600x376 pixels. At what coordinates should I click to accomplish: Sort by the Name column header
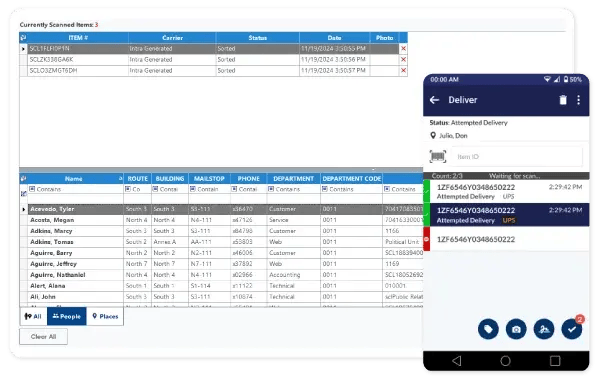[73, 179]
